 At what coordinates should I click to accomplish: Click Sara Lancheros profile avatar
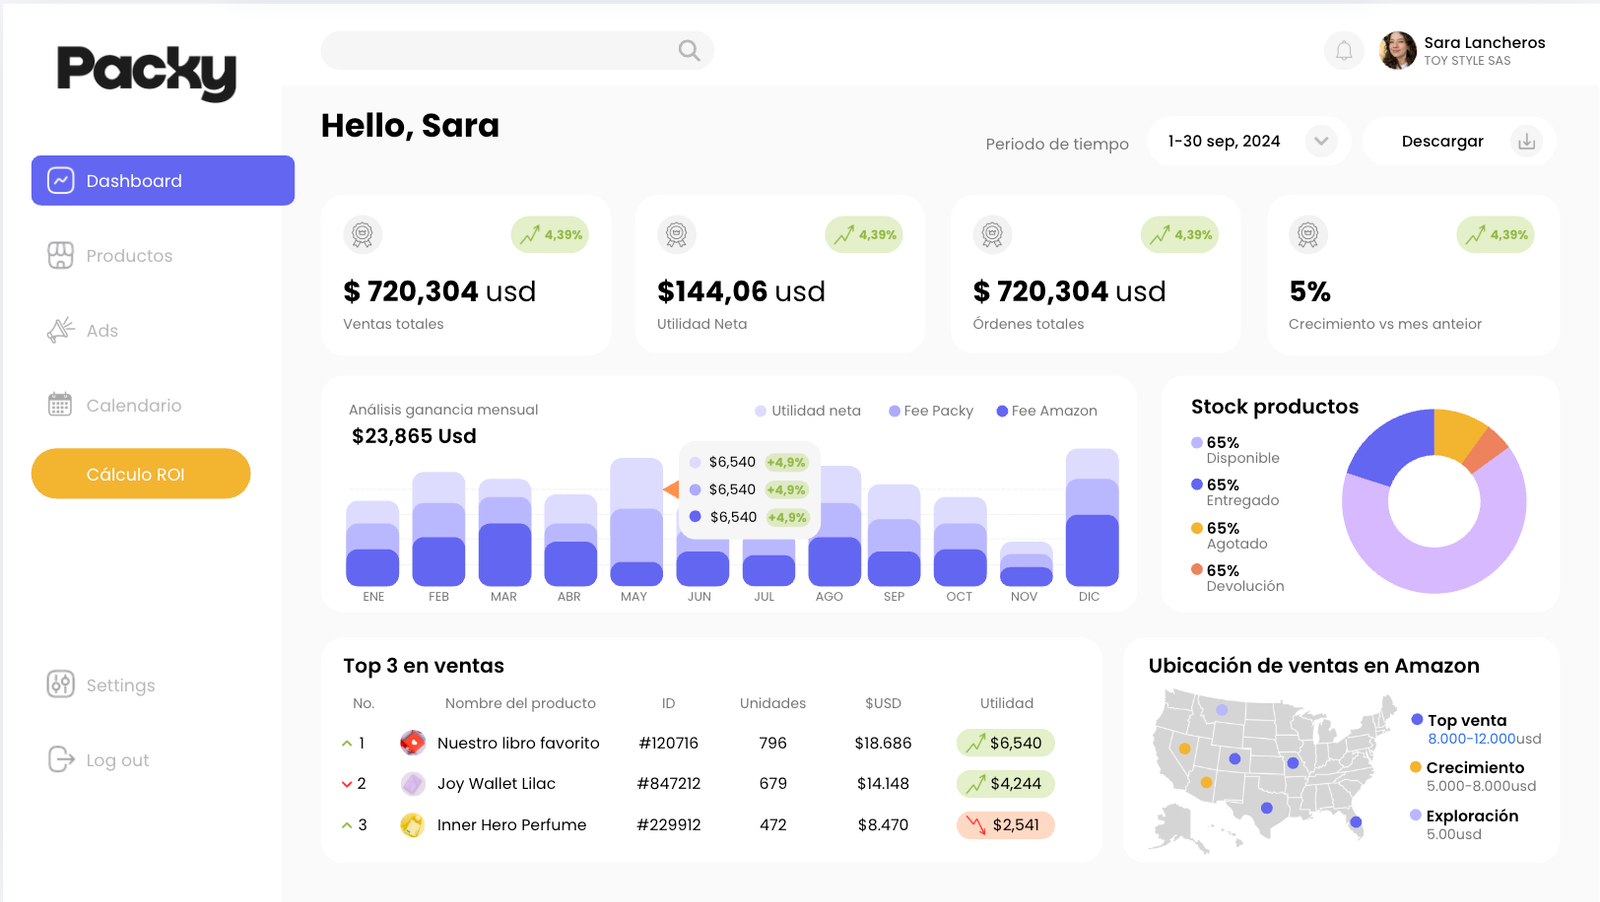[1398, 50]
